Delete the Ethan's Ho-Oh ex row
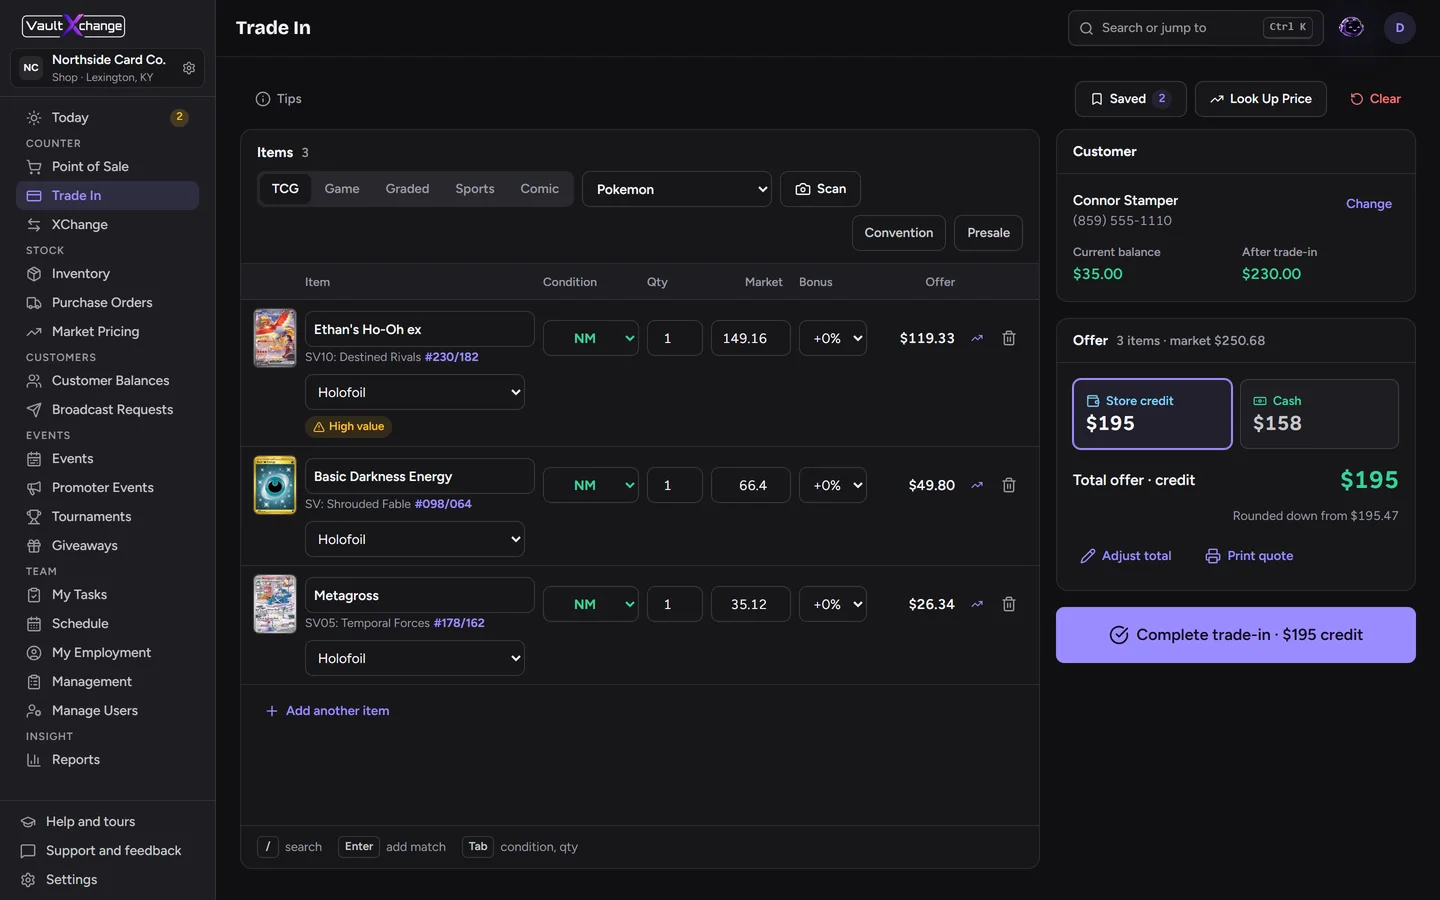 coord(1009,338)
